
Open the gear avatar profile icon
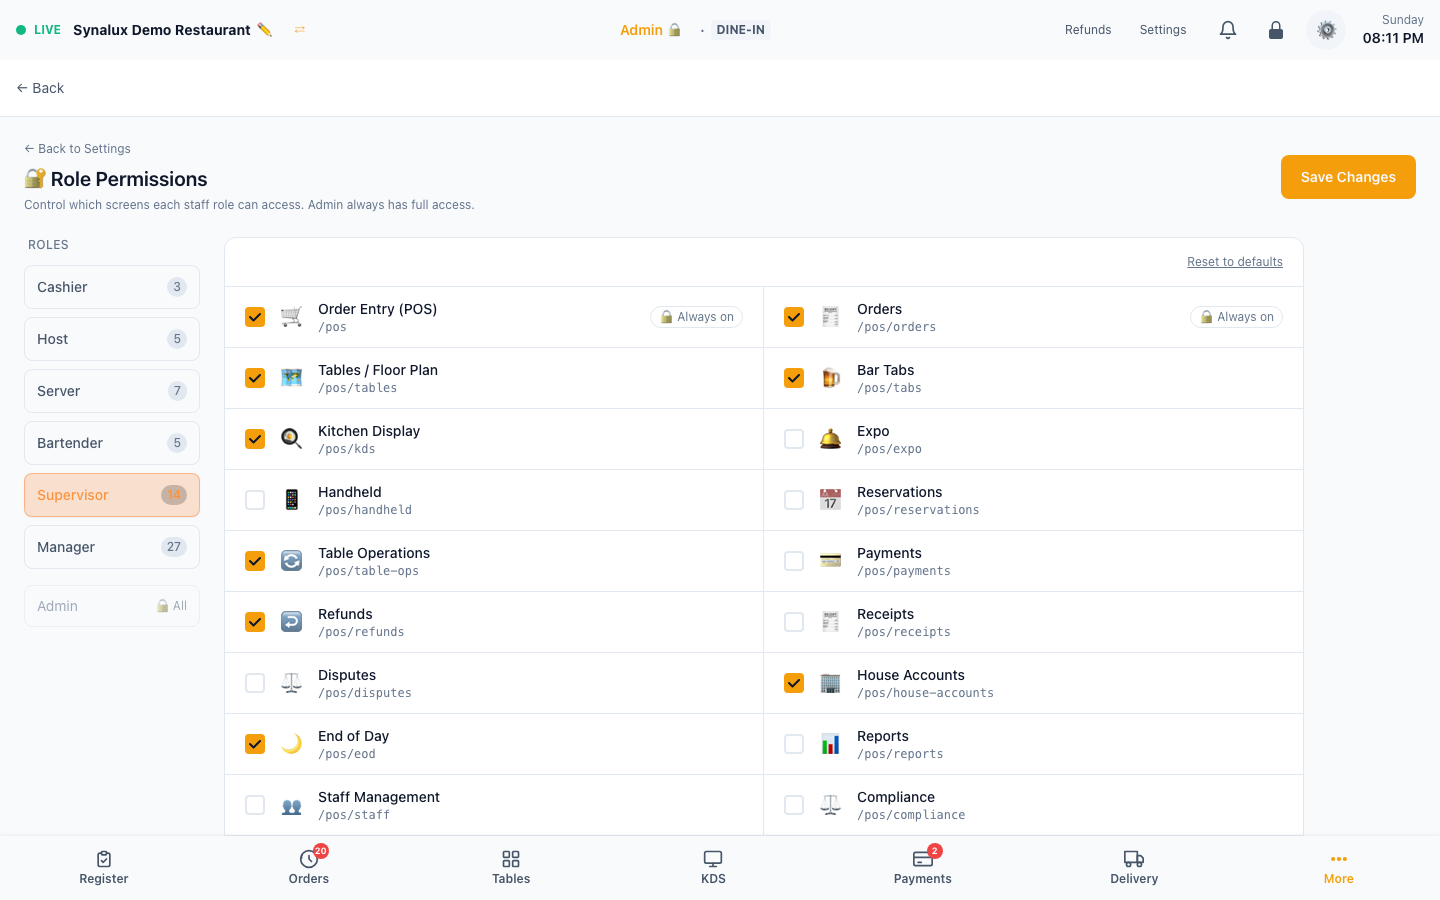coord(1326,30)
